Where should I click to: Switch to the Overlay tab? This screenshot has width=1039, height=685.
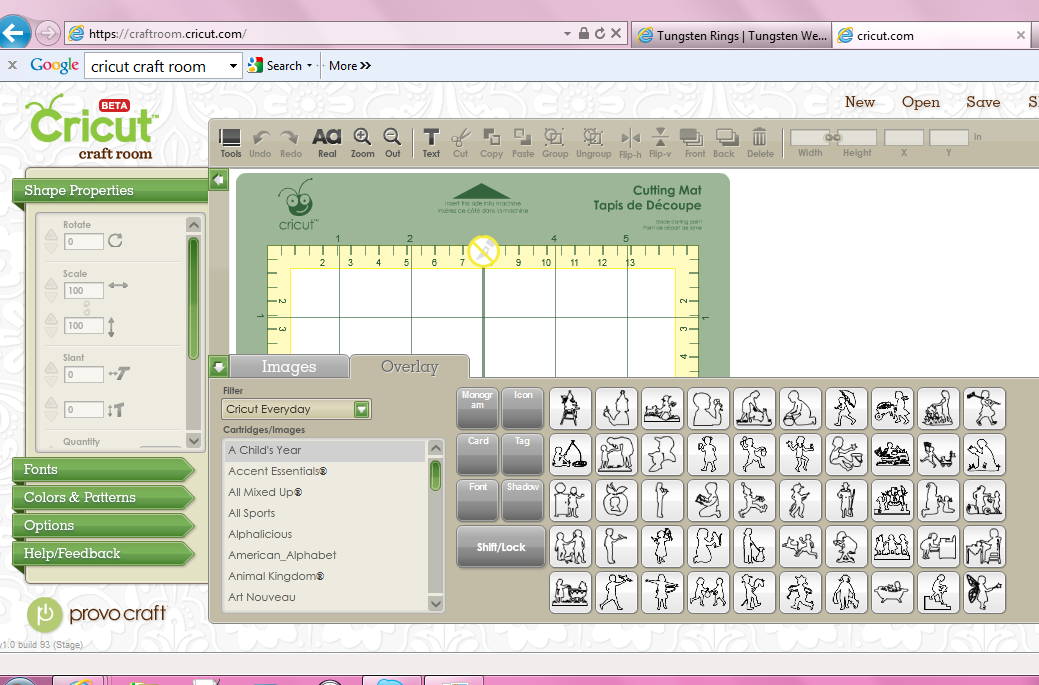tap(410, 366)
